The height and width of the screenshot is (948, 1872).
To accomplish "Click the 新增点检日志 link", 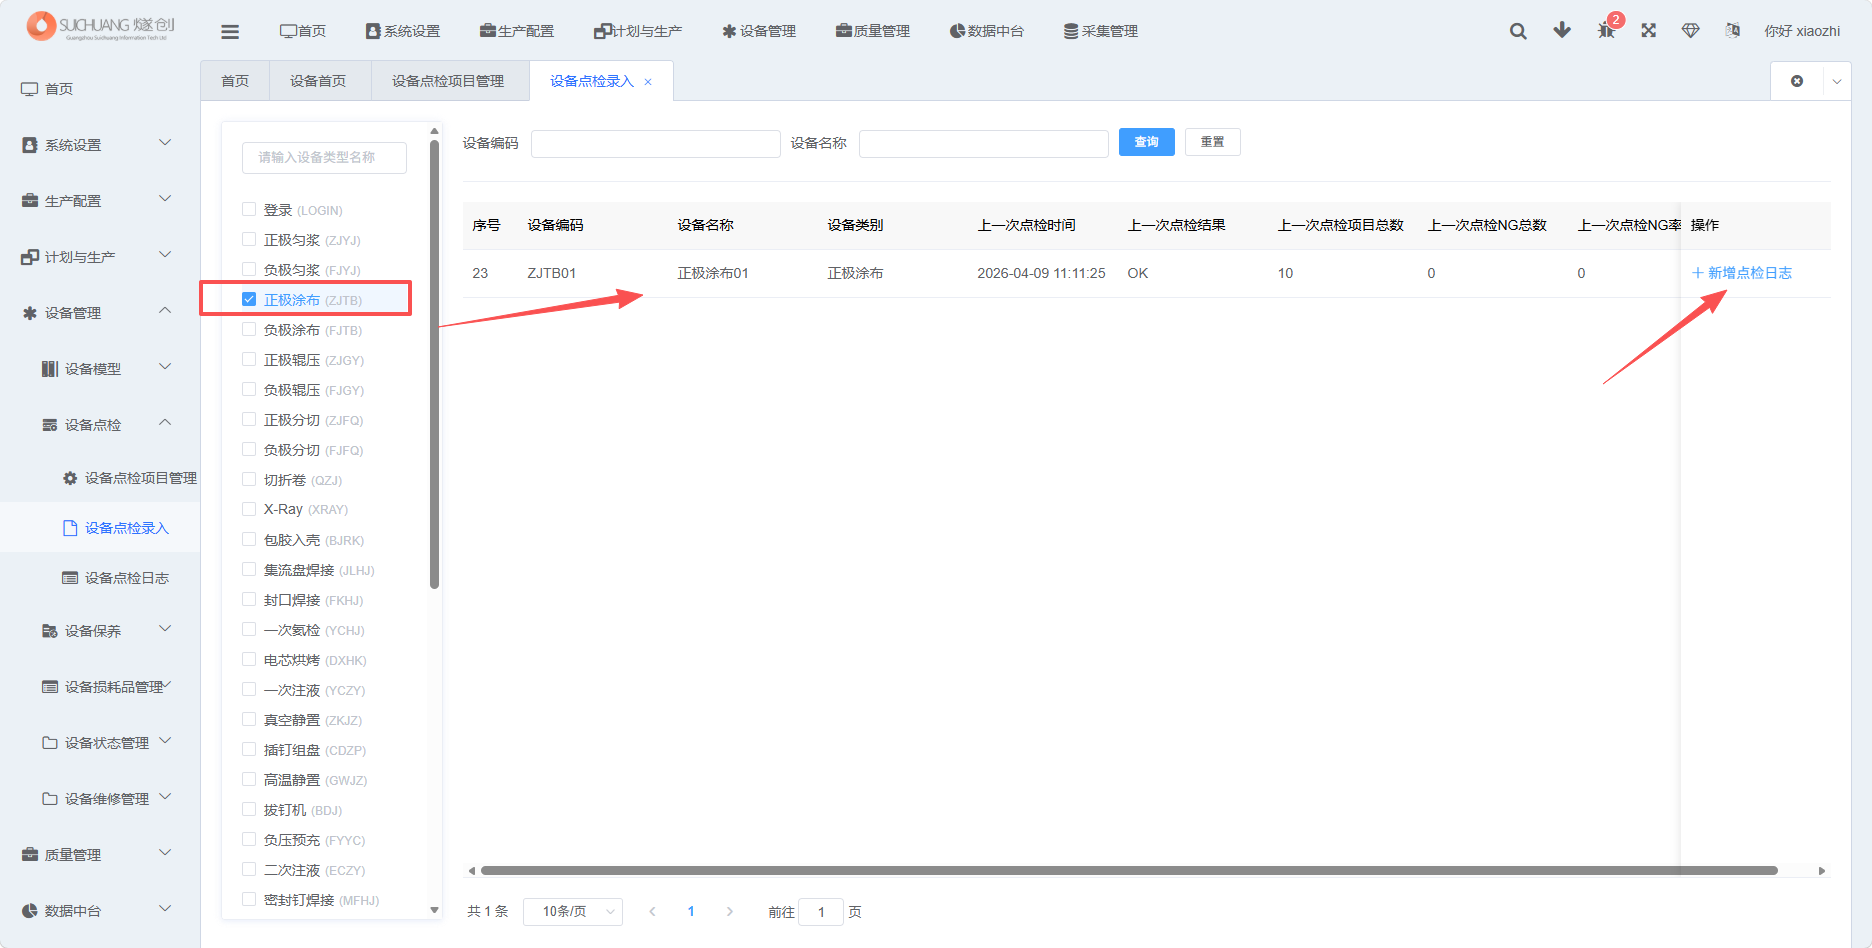I will [1742, 273].
